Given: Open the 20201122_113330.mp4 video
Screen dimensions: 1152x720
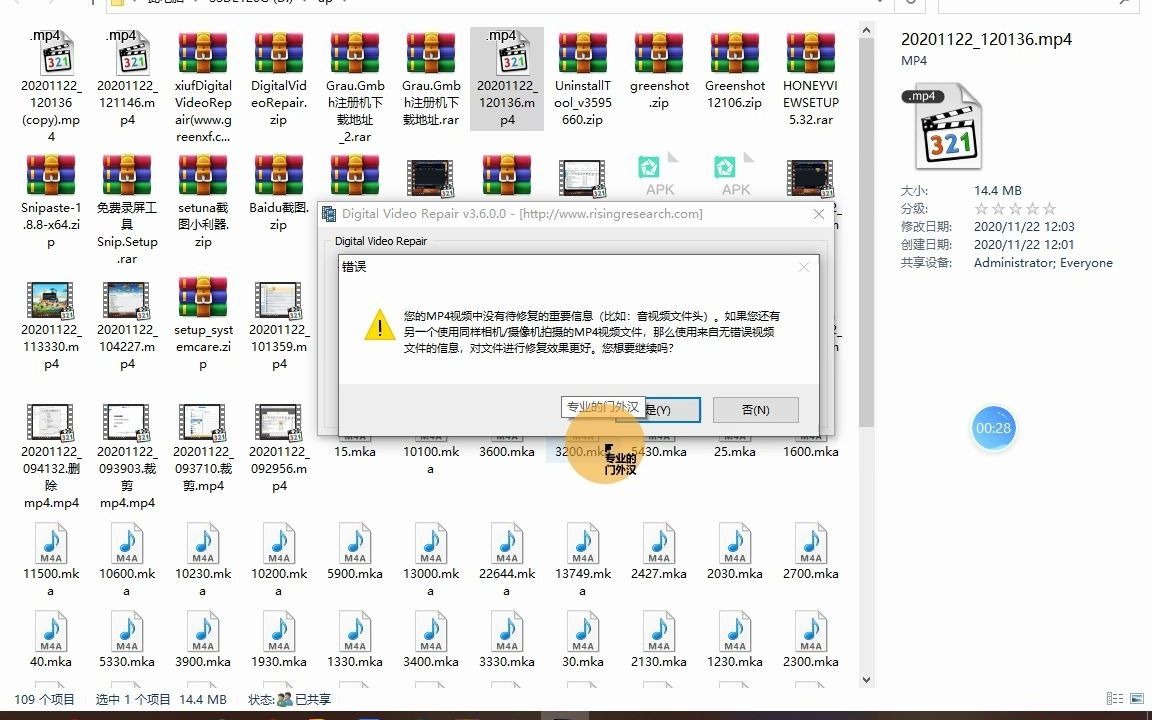Looking at the screenshot, I should [x=50, y=300].
